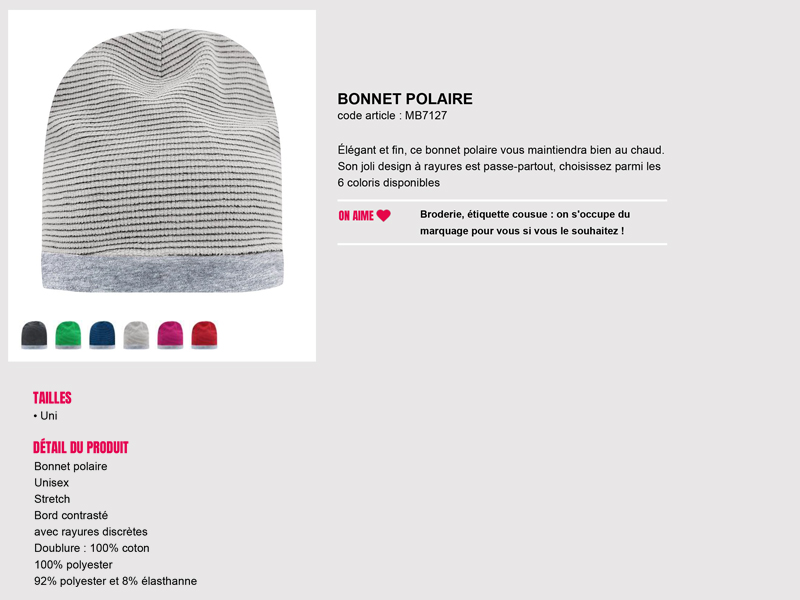Click the grey contrast brim of the beanie
800x600 pixels.
(162, 272)
